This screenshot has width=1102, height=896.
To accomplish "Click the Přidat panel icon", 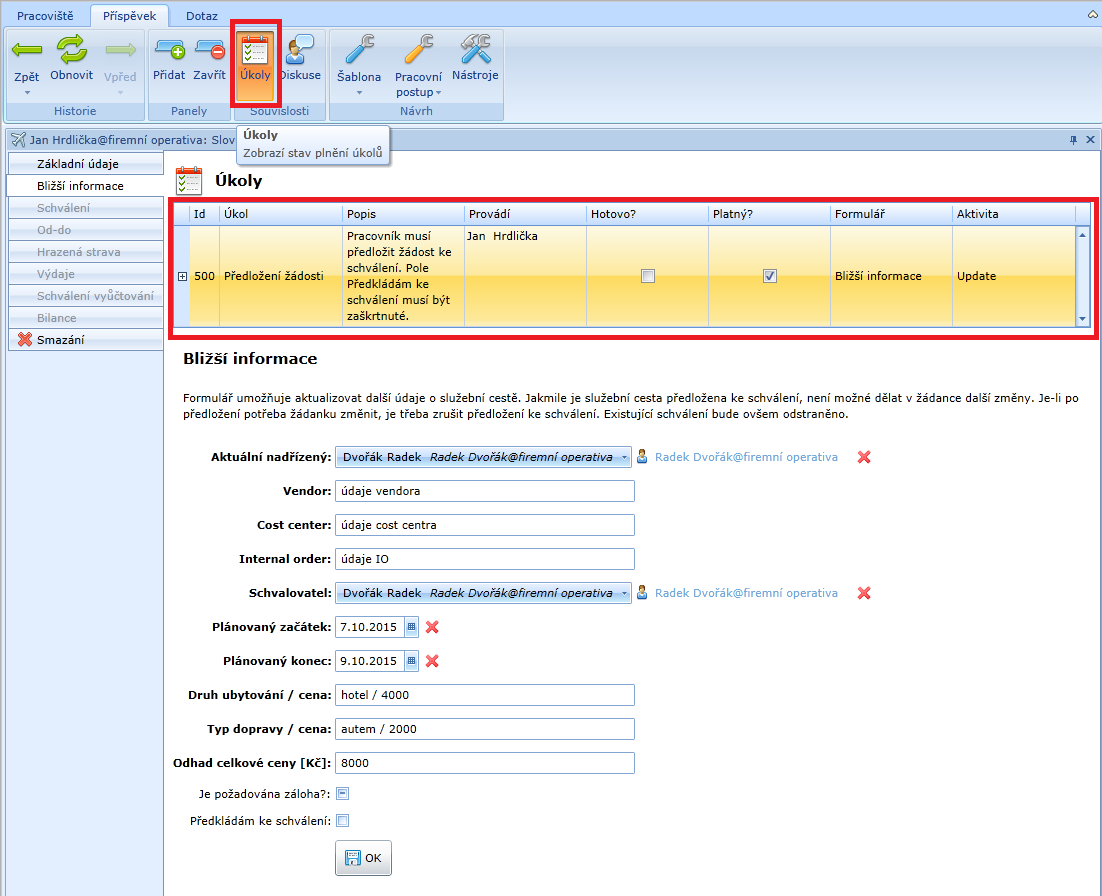I will tap(168, 49).
